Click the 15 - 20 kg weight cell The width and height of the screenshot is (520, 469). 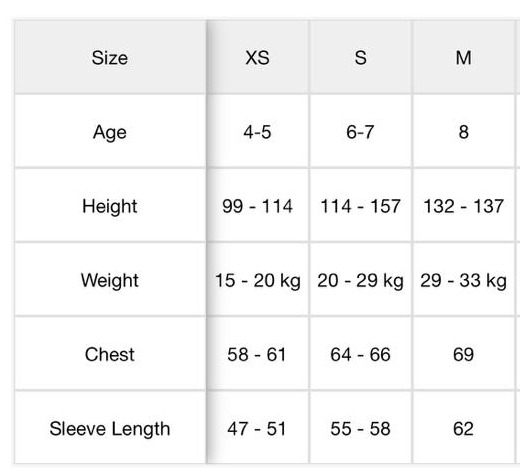tap(257, 280)
